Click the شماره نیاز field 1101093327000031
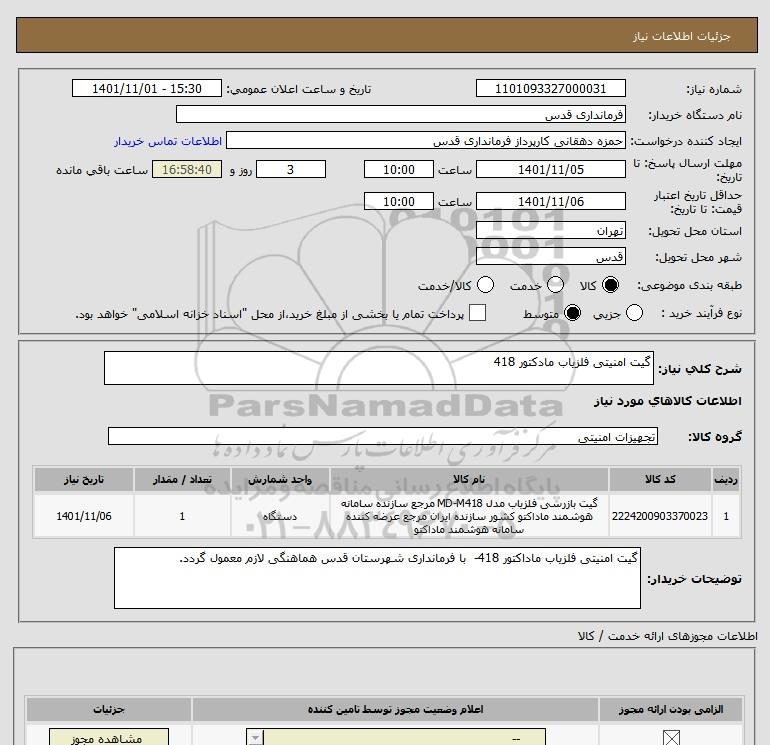Image resolution: width=770 pixels, height=745 pixels. 550,88
